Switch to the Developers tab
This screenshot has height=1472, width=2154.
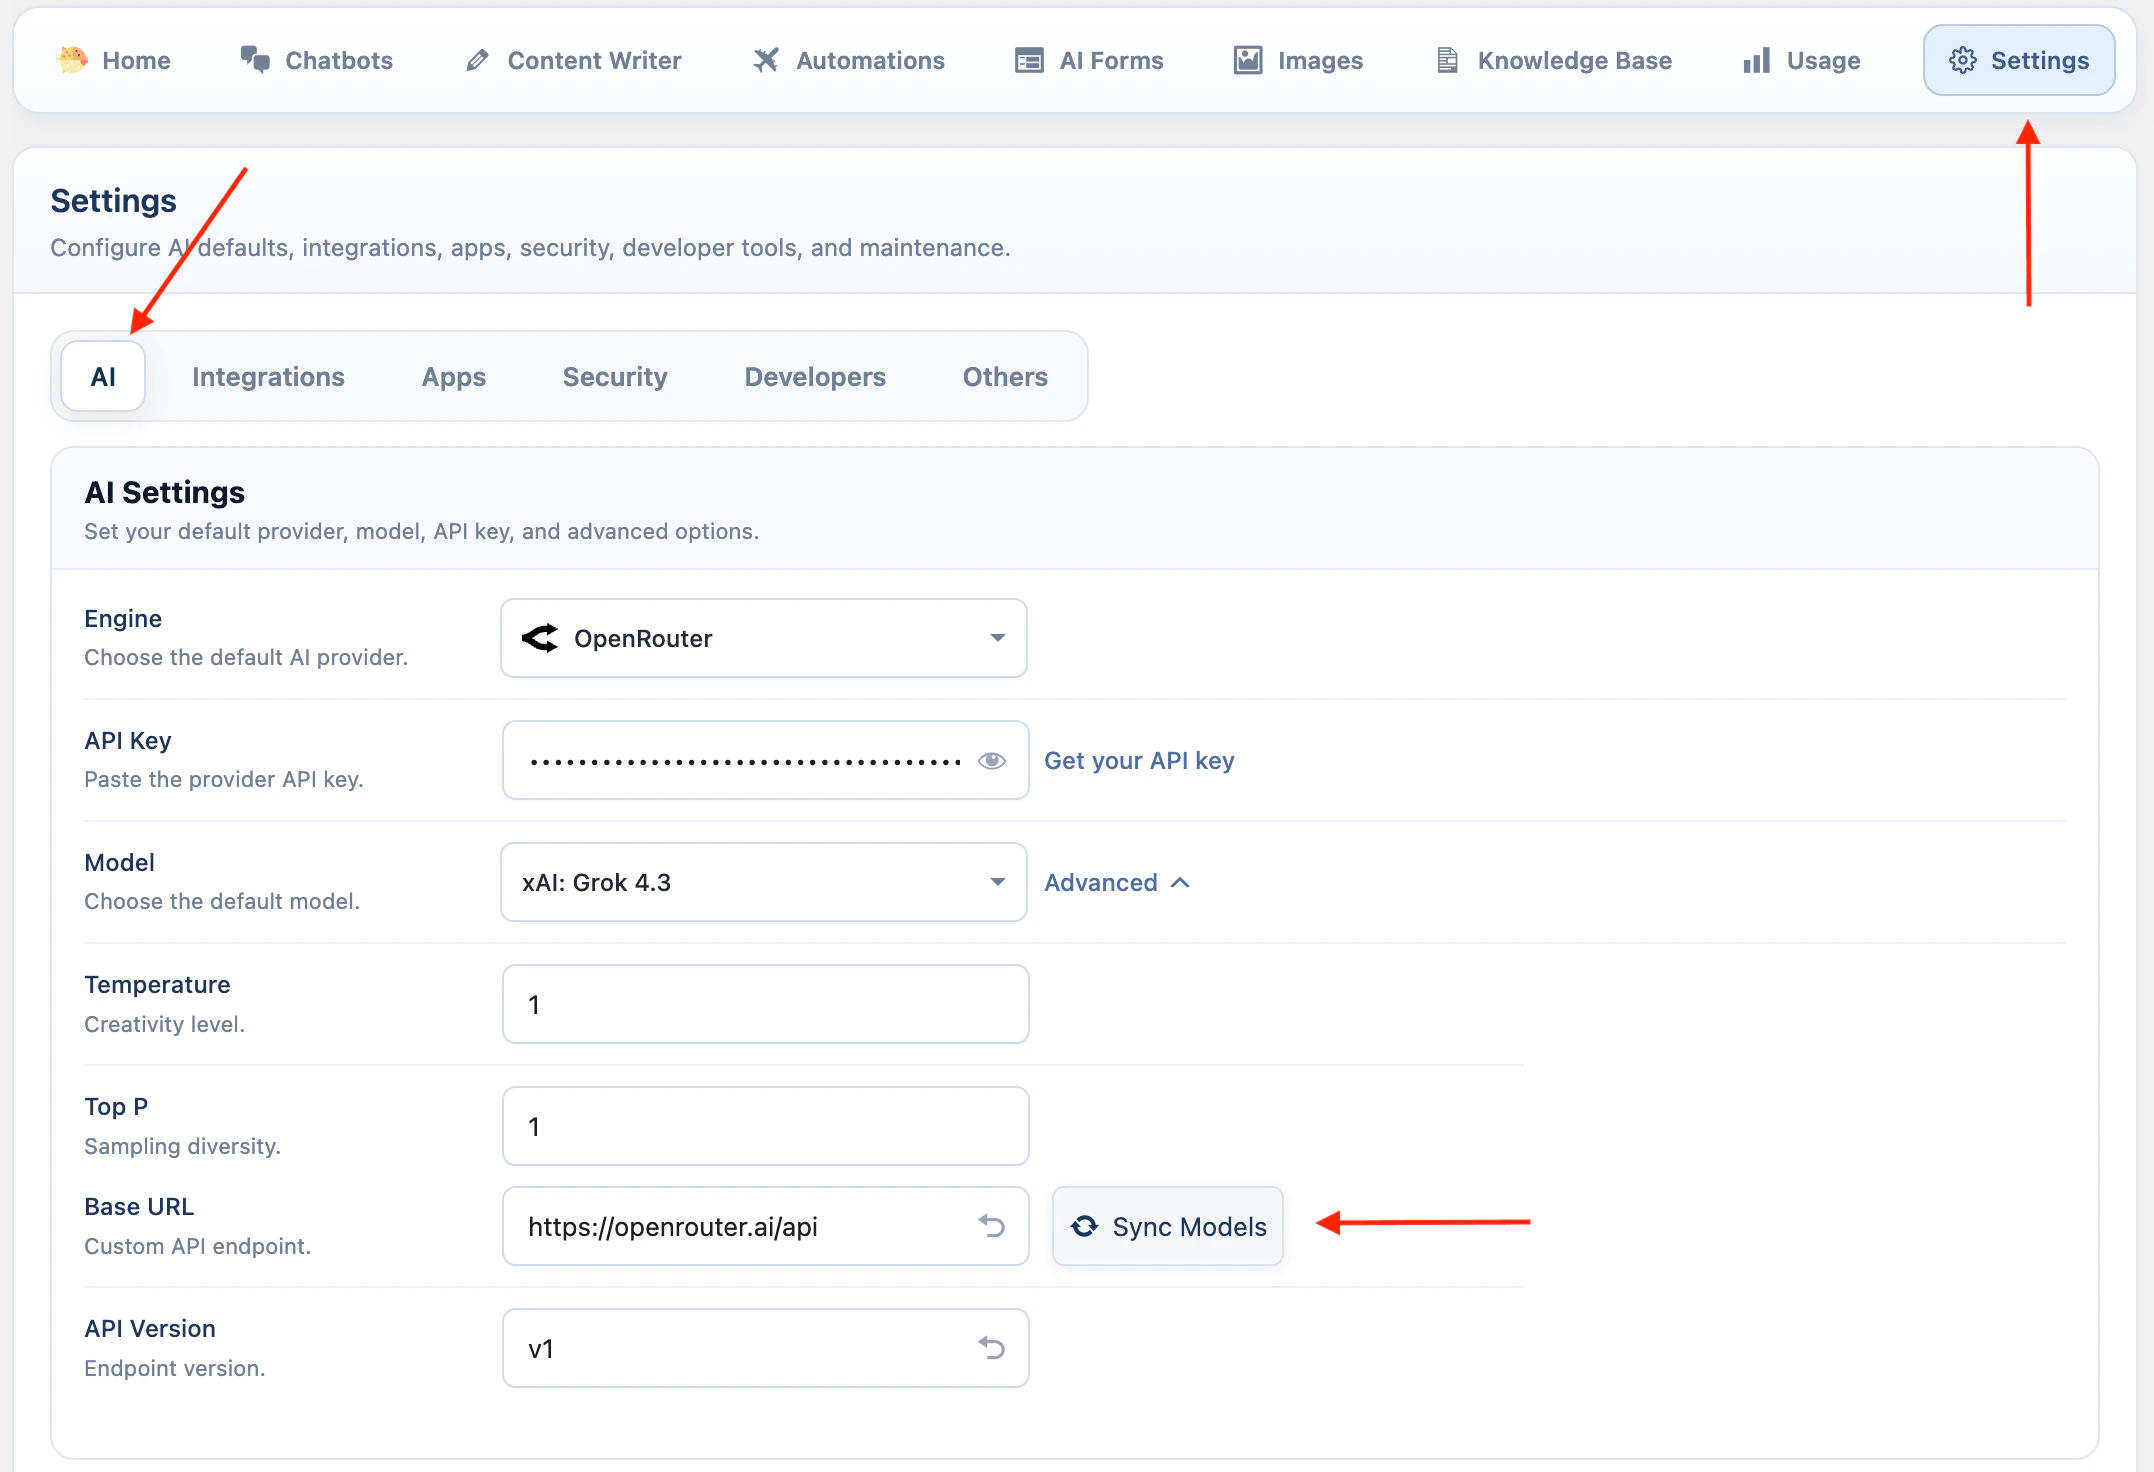[815, 377]
